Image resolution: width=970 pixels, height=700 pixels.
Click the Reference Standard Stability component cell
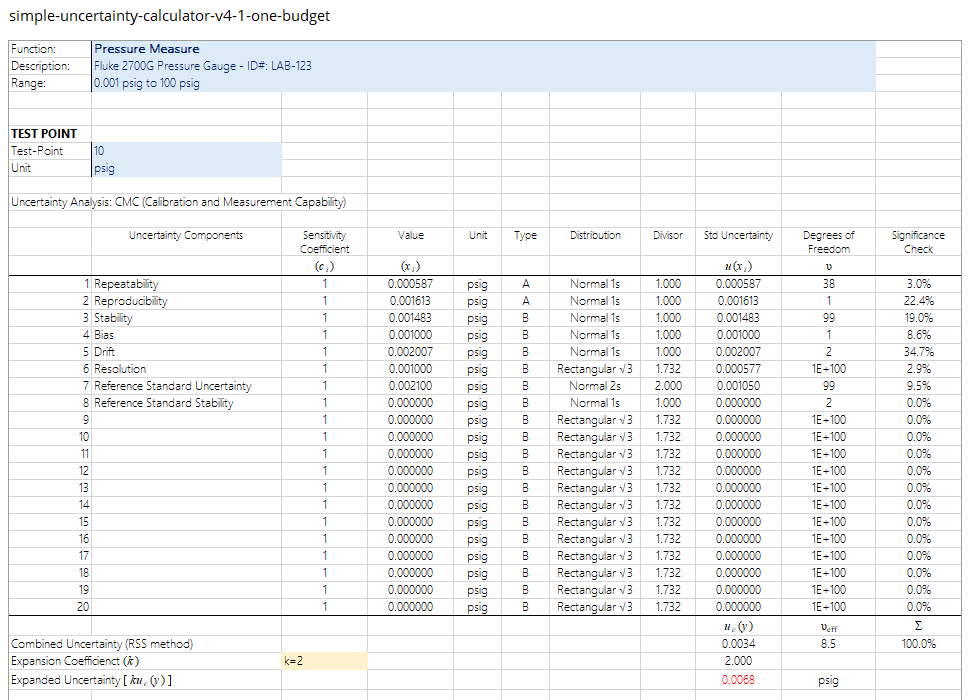coord(186,403)
